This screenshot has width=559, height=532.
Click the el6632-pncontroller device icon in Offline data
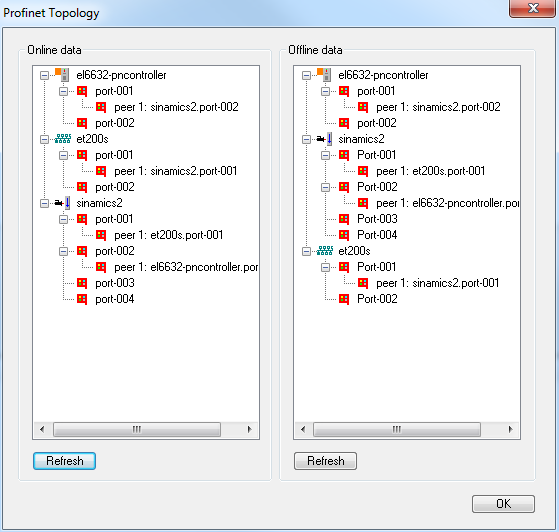click(324, 75)
